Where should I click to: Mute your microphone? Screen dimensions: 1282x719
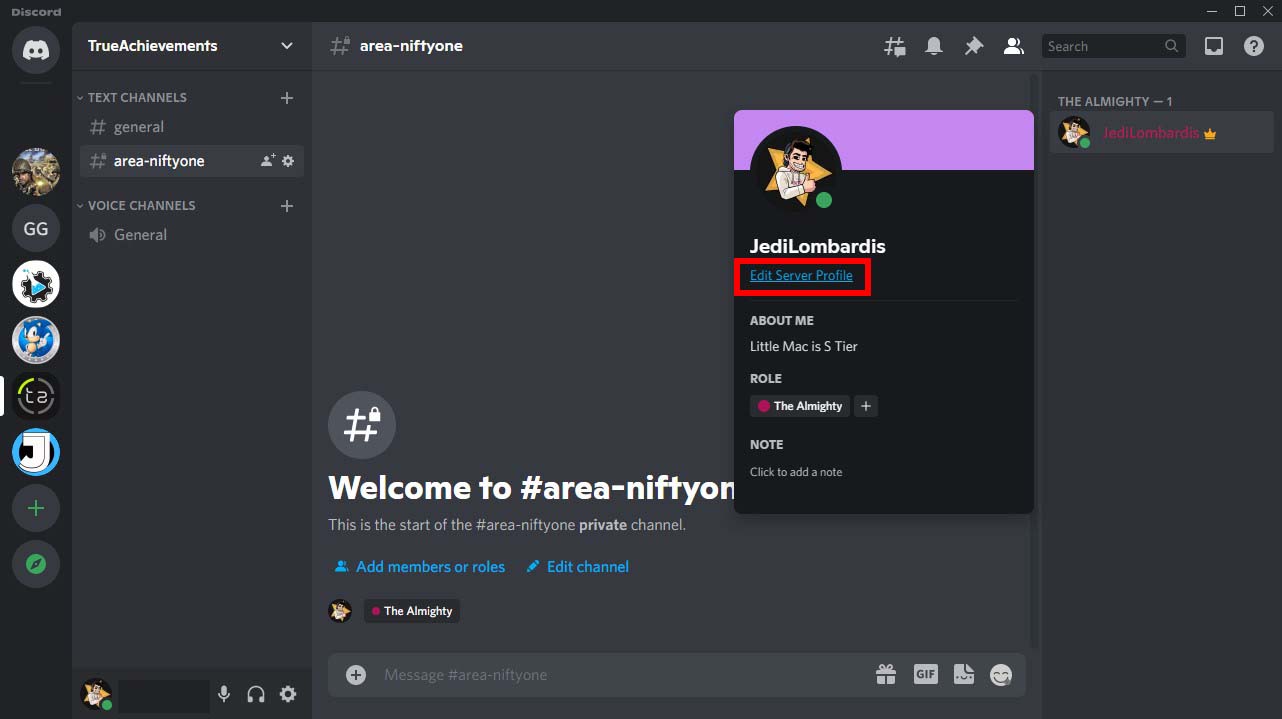[x=223, y=693]
